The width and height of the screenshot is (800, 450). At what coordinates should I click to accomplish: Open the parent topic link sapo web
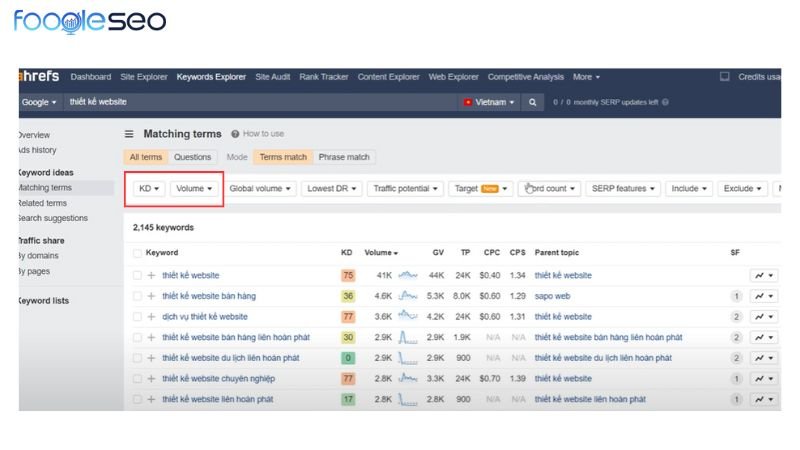553,296
